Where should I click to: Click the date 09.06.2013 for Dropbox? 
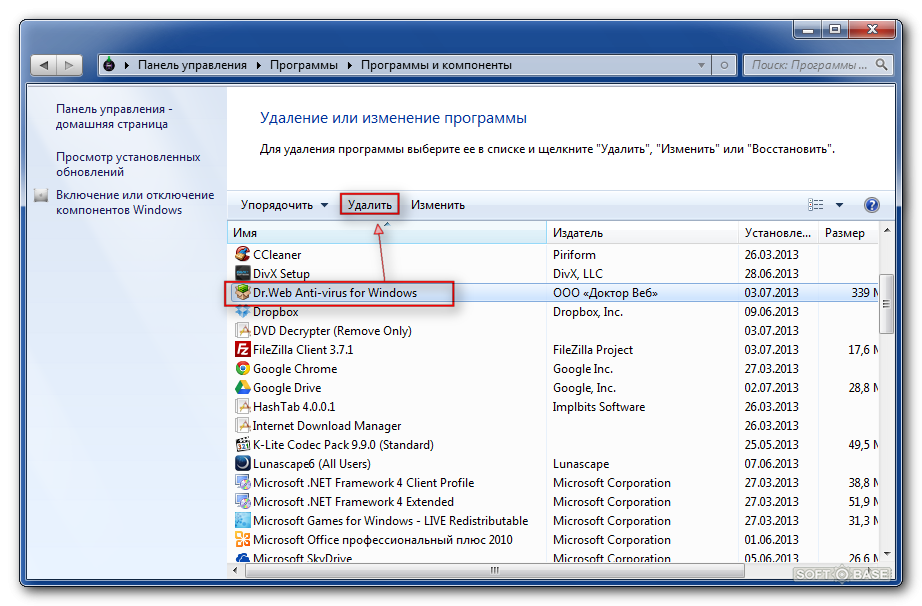pos(771,312)
